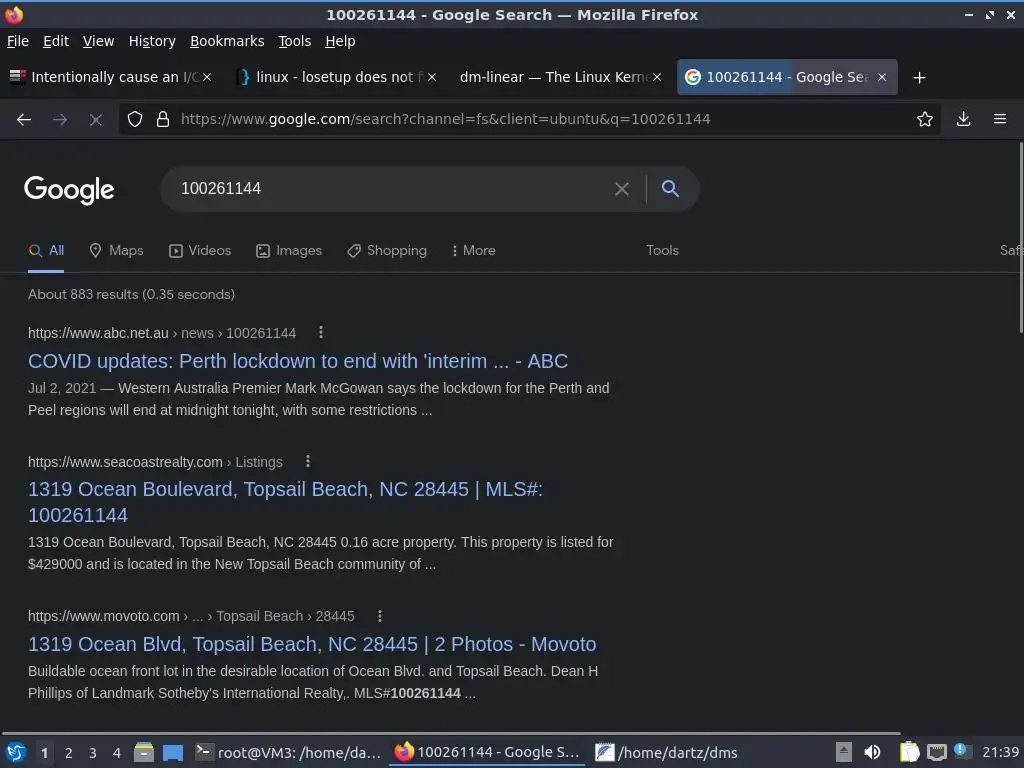Click the taskbar clock showing 21:39

1000,753
